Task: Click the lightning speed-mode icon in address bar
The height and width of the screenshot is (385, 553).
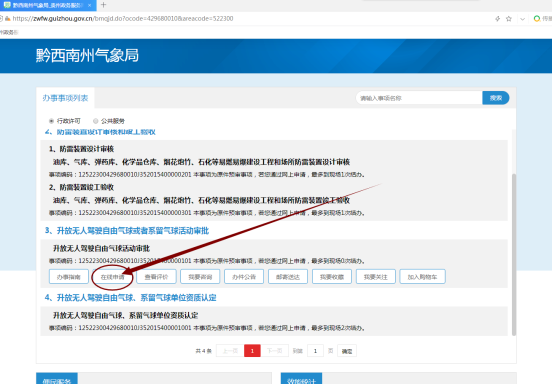Action: 498,19
